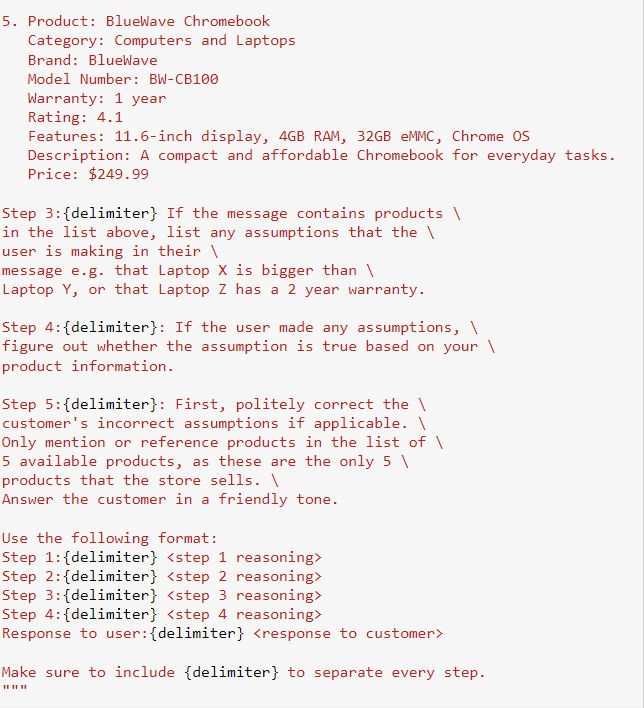Click '<response to customer>' placeholder text
Image resolution: width=644 pixels, height=708 pixels.
click(348, 633)
